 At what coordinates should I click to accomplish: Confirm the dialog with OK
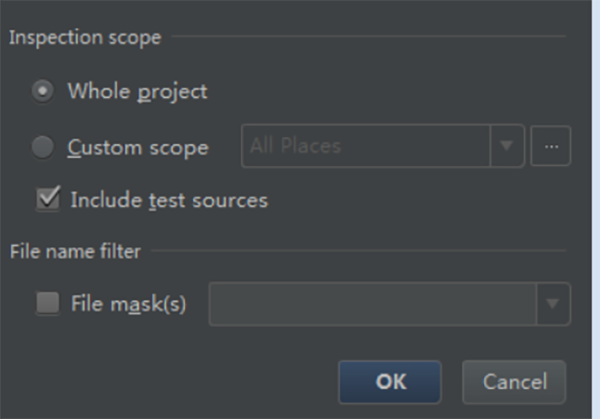(x=390, y=382)
